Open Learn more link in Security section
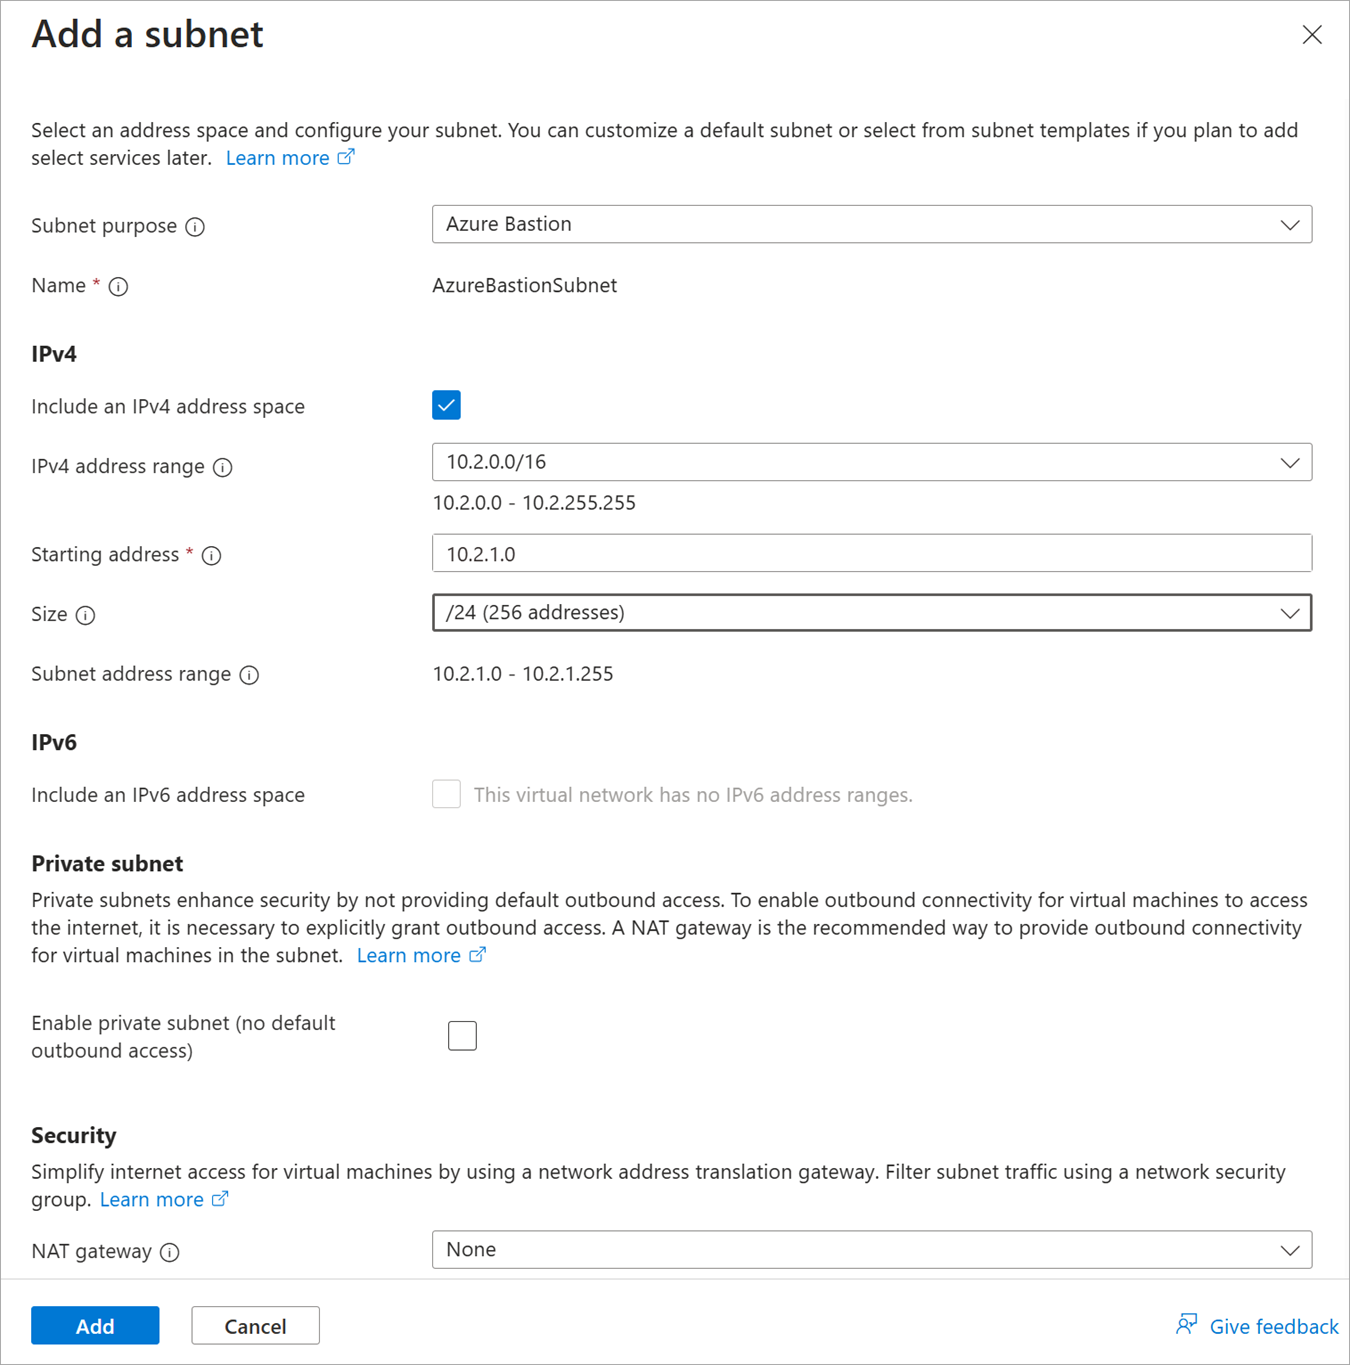 pos(164,1199)
